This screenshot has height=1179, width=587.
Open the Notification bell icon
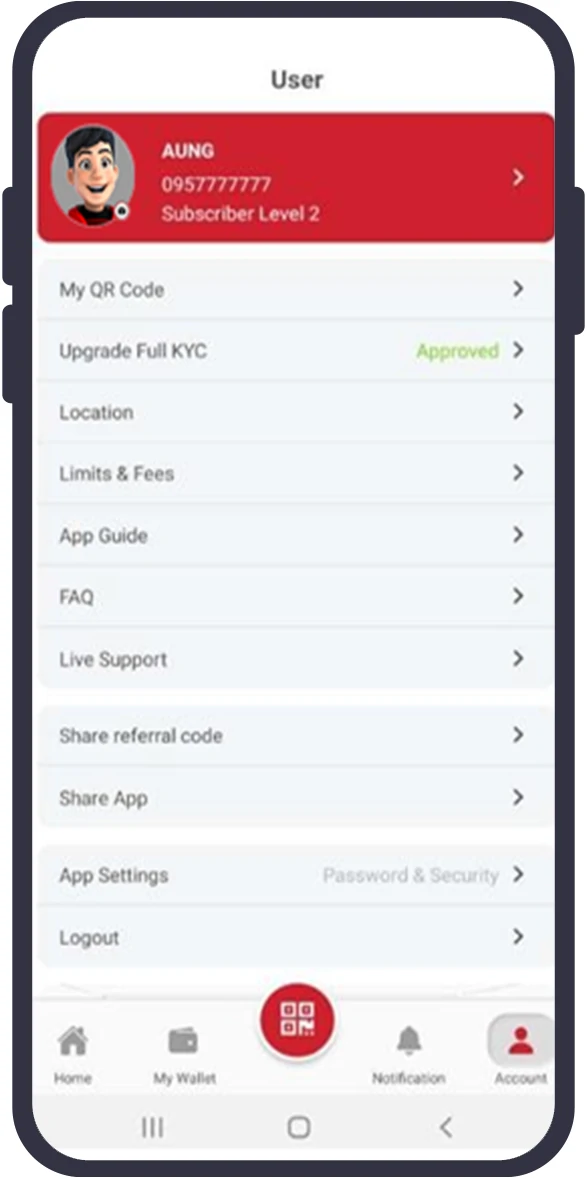(x=408, y=1041)
